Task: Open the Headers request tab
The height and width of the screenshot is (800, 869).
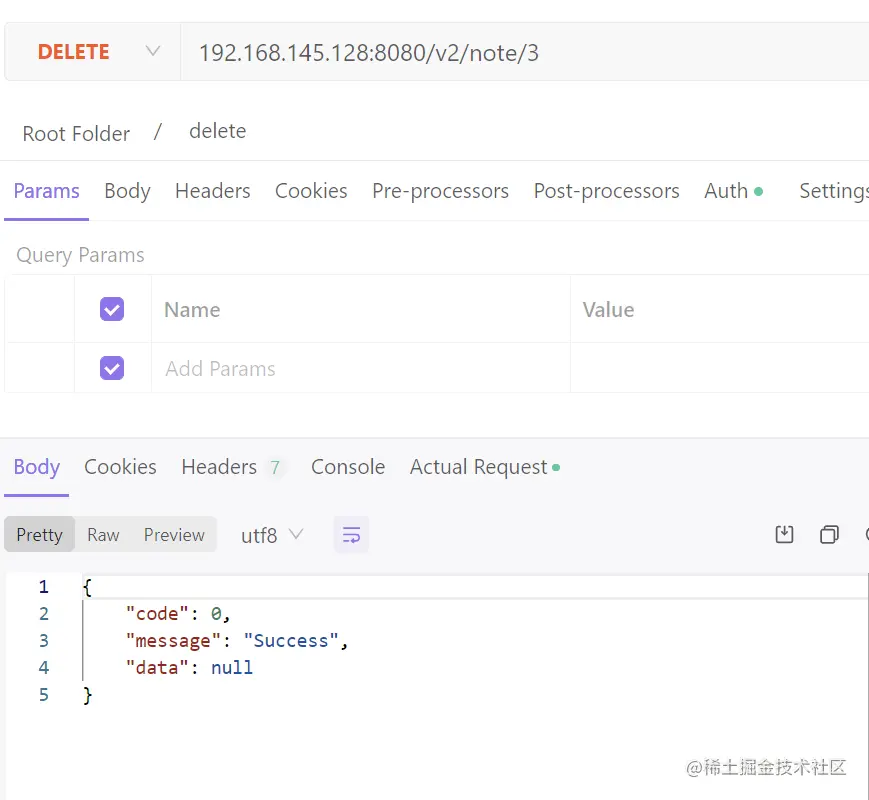Action: 212,191
